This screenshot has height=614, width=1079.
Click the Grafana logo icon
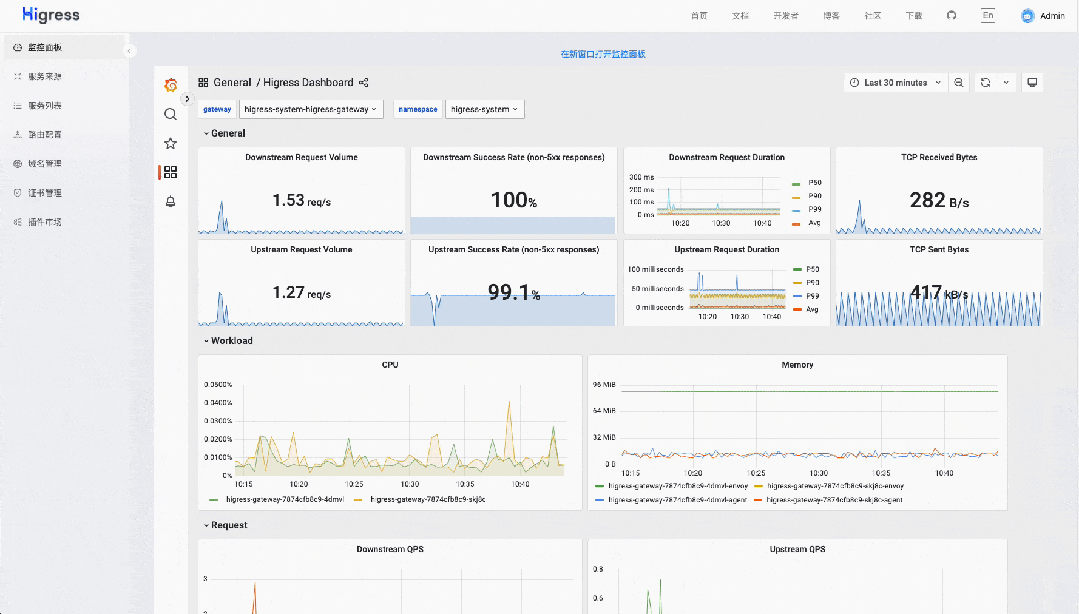170,85
